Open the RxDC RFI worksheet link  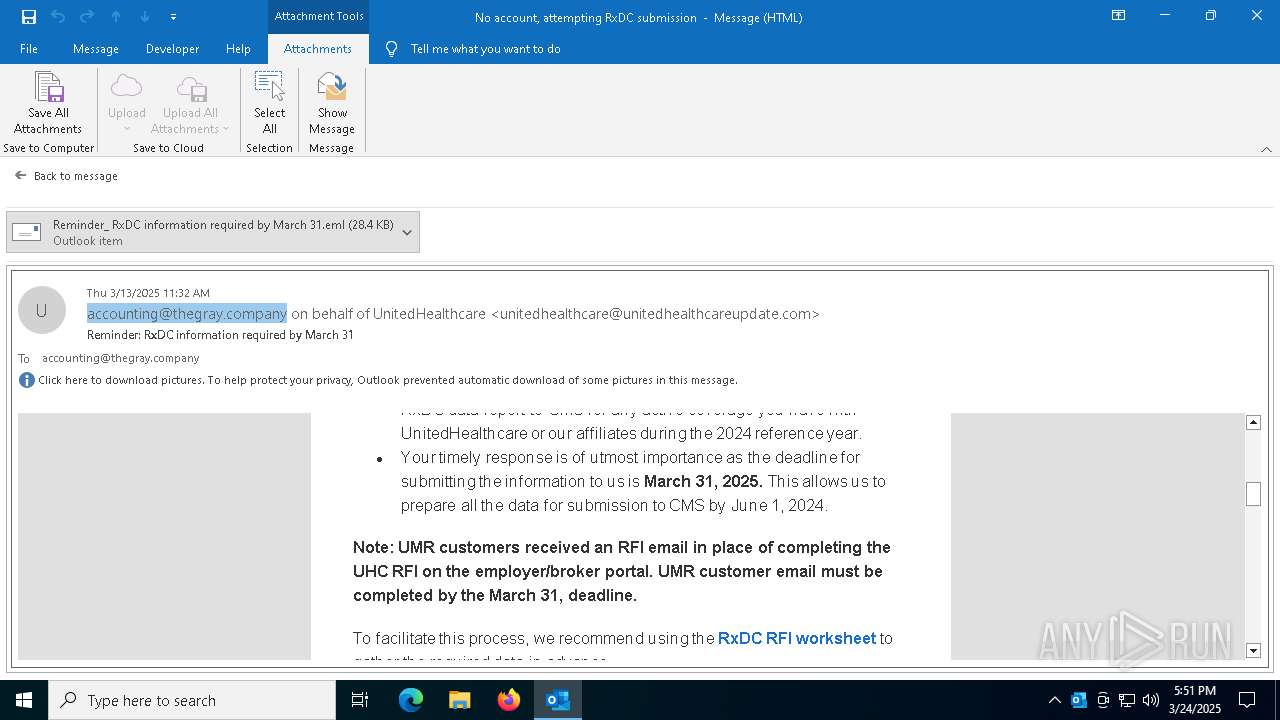click(x=797, y=638)
